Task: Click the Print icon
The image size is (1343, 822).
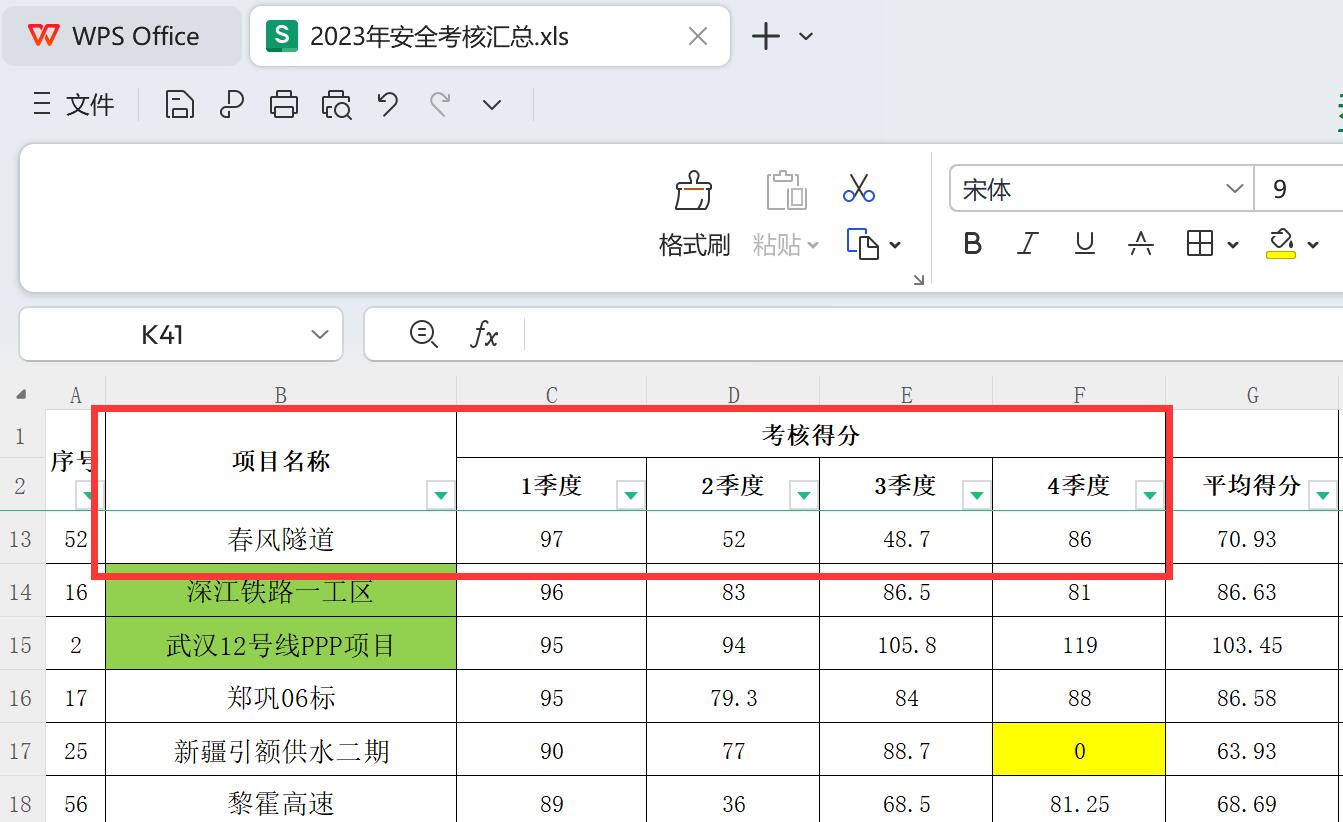Action: point(284,104)
